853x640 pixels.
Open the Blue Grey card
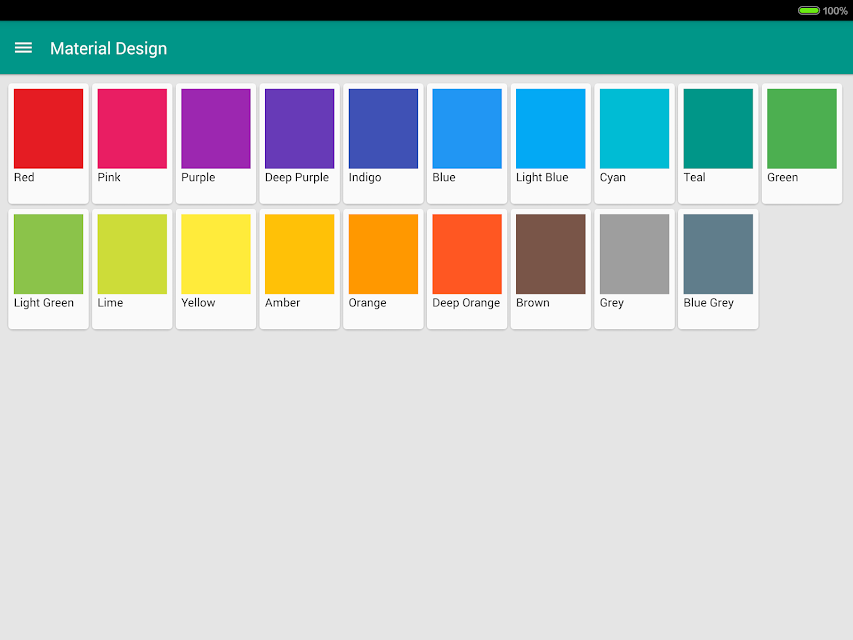(x=719, y=269)
